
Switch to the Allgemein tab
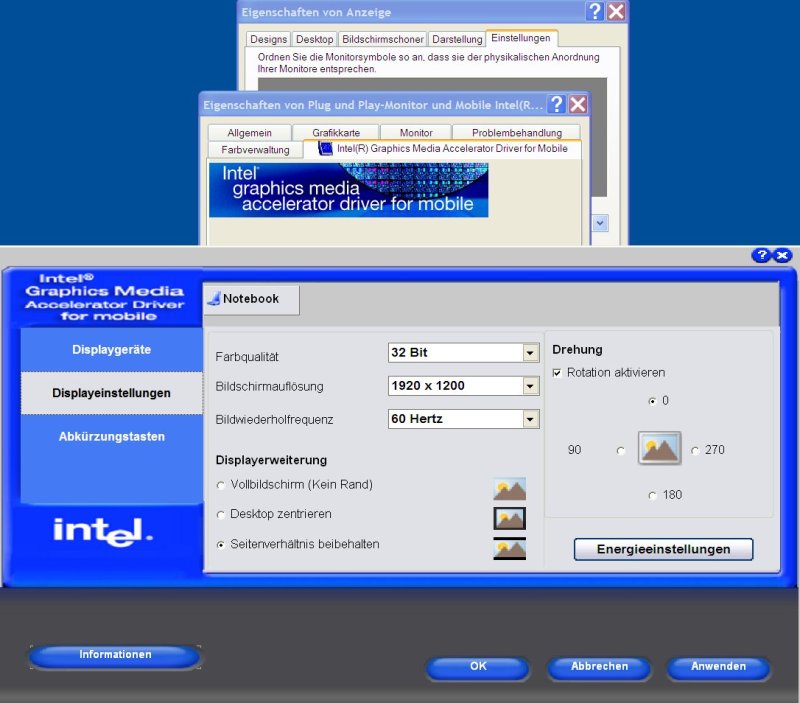click(x=249, y=133)
